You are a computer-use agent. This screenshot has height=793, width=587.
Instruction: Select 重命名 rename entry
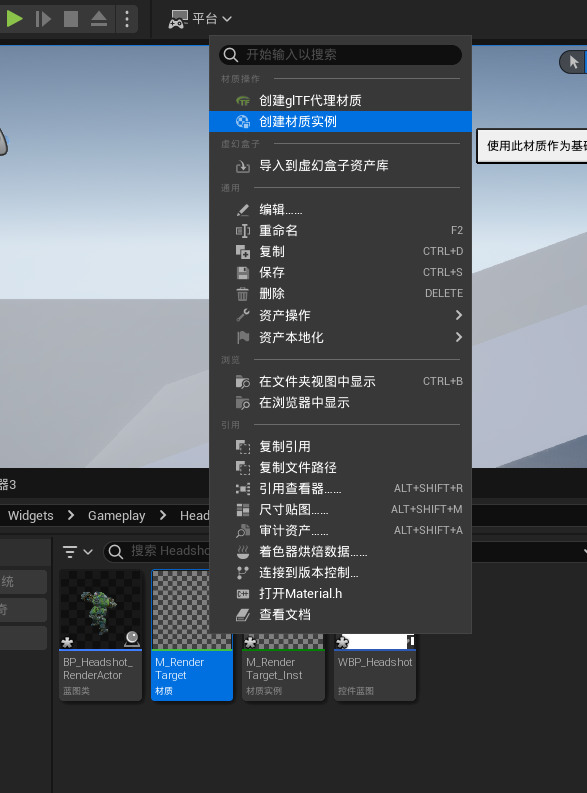(340, 231)
